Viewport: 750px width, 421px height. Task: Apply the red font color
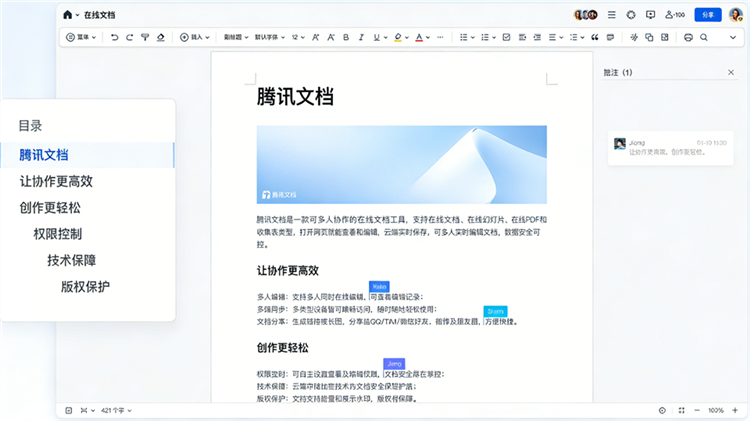pyautogui.click(x=419, y=37)
